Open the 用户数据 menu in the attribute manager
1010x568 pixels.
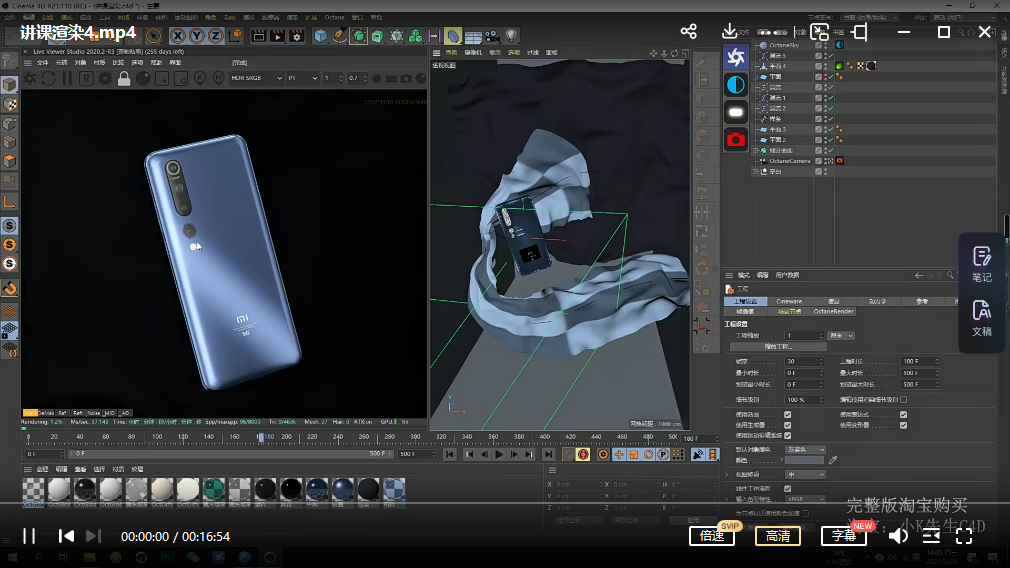click(787, 275)
